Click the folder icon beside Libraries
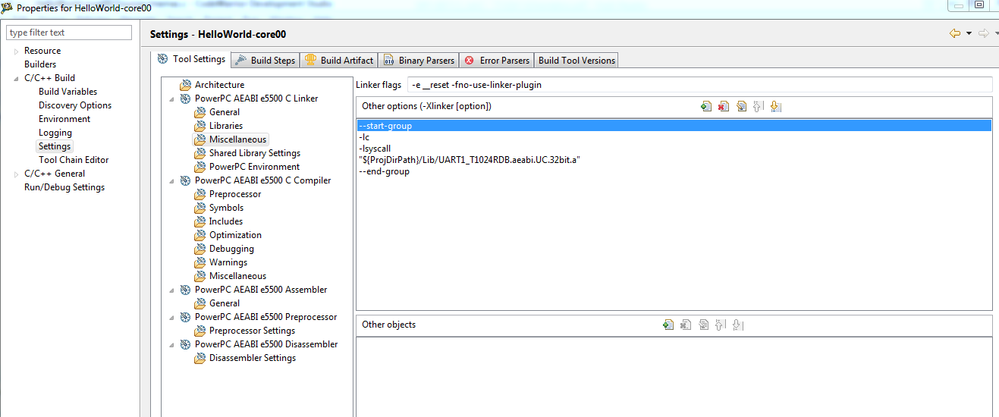999x417 pixels. [199, 126]
